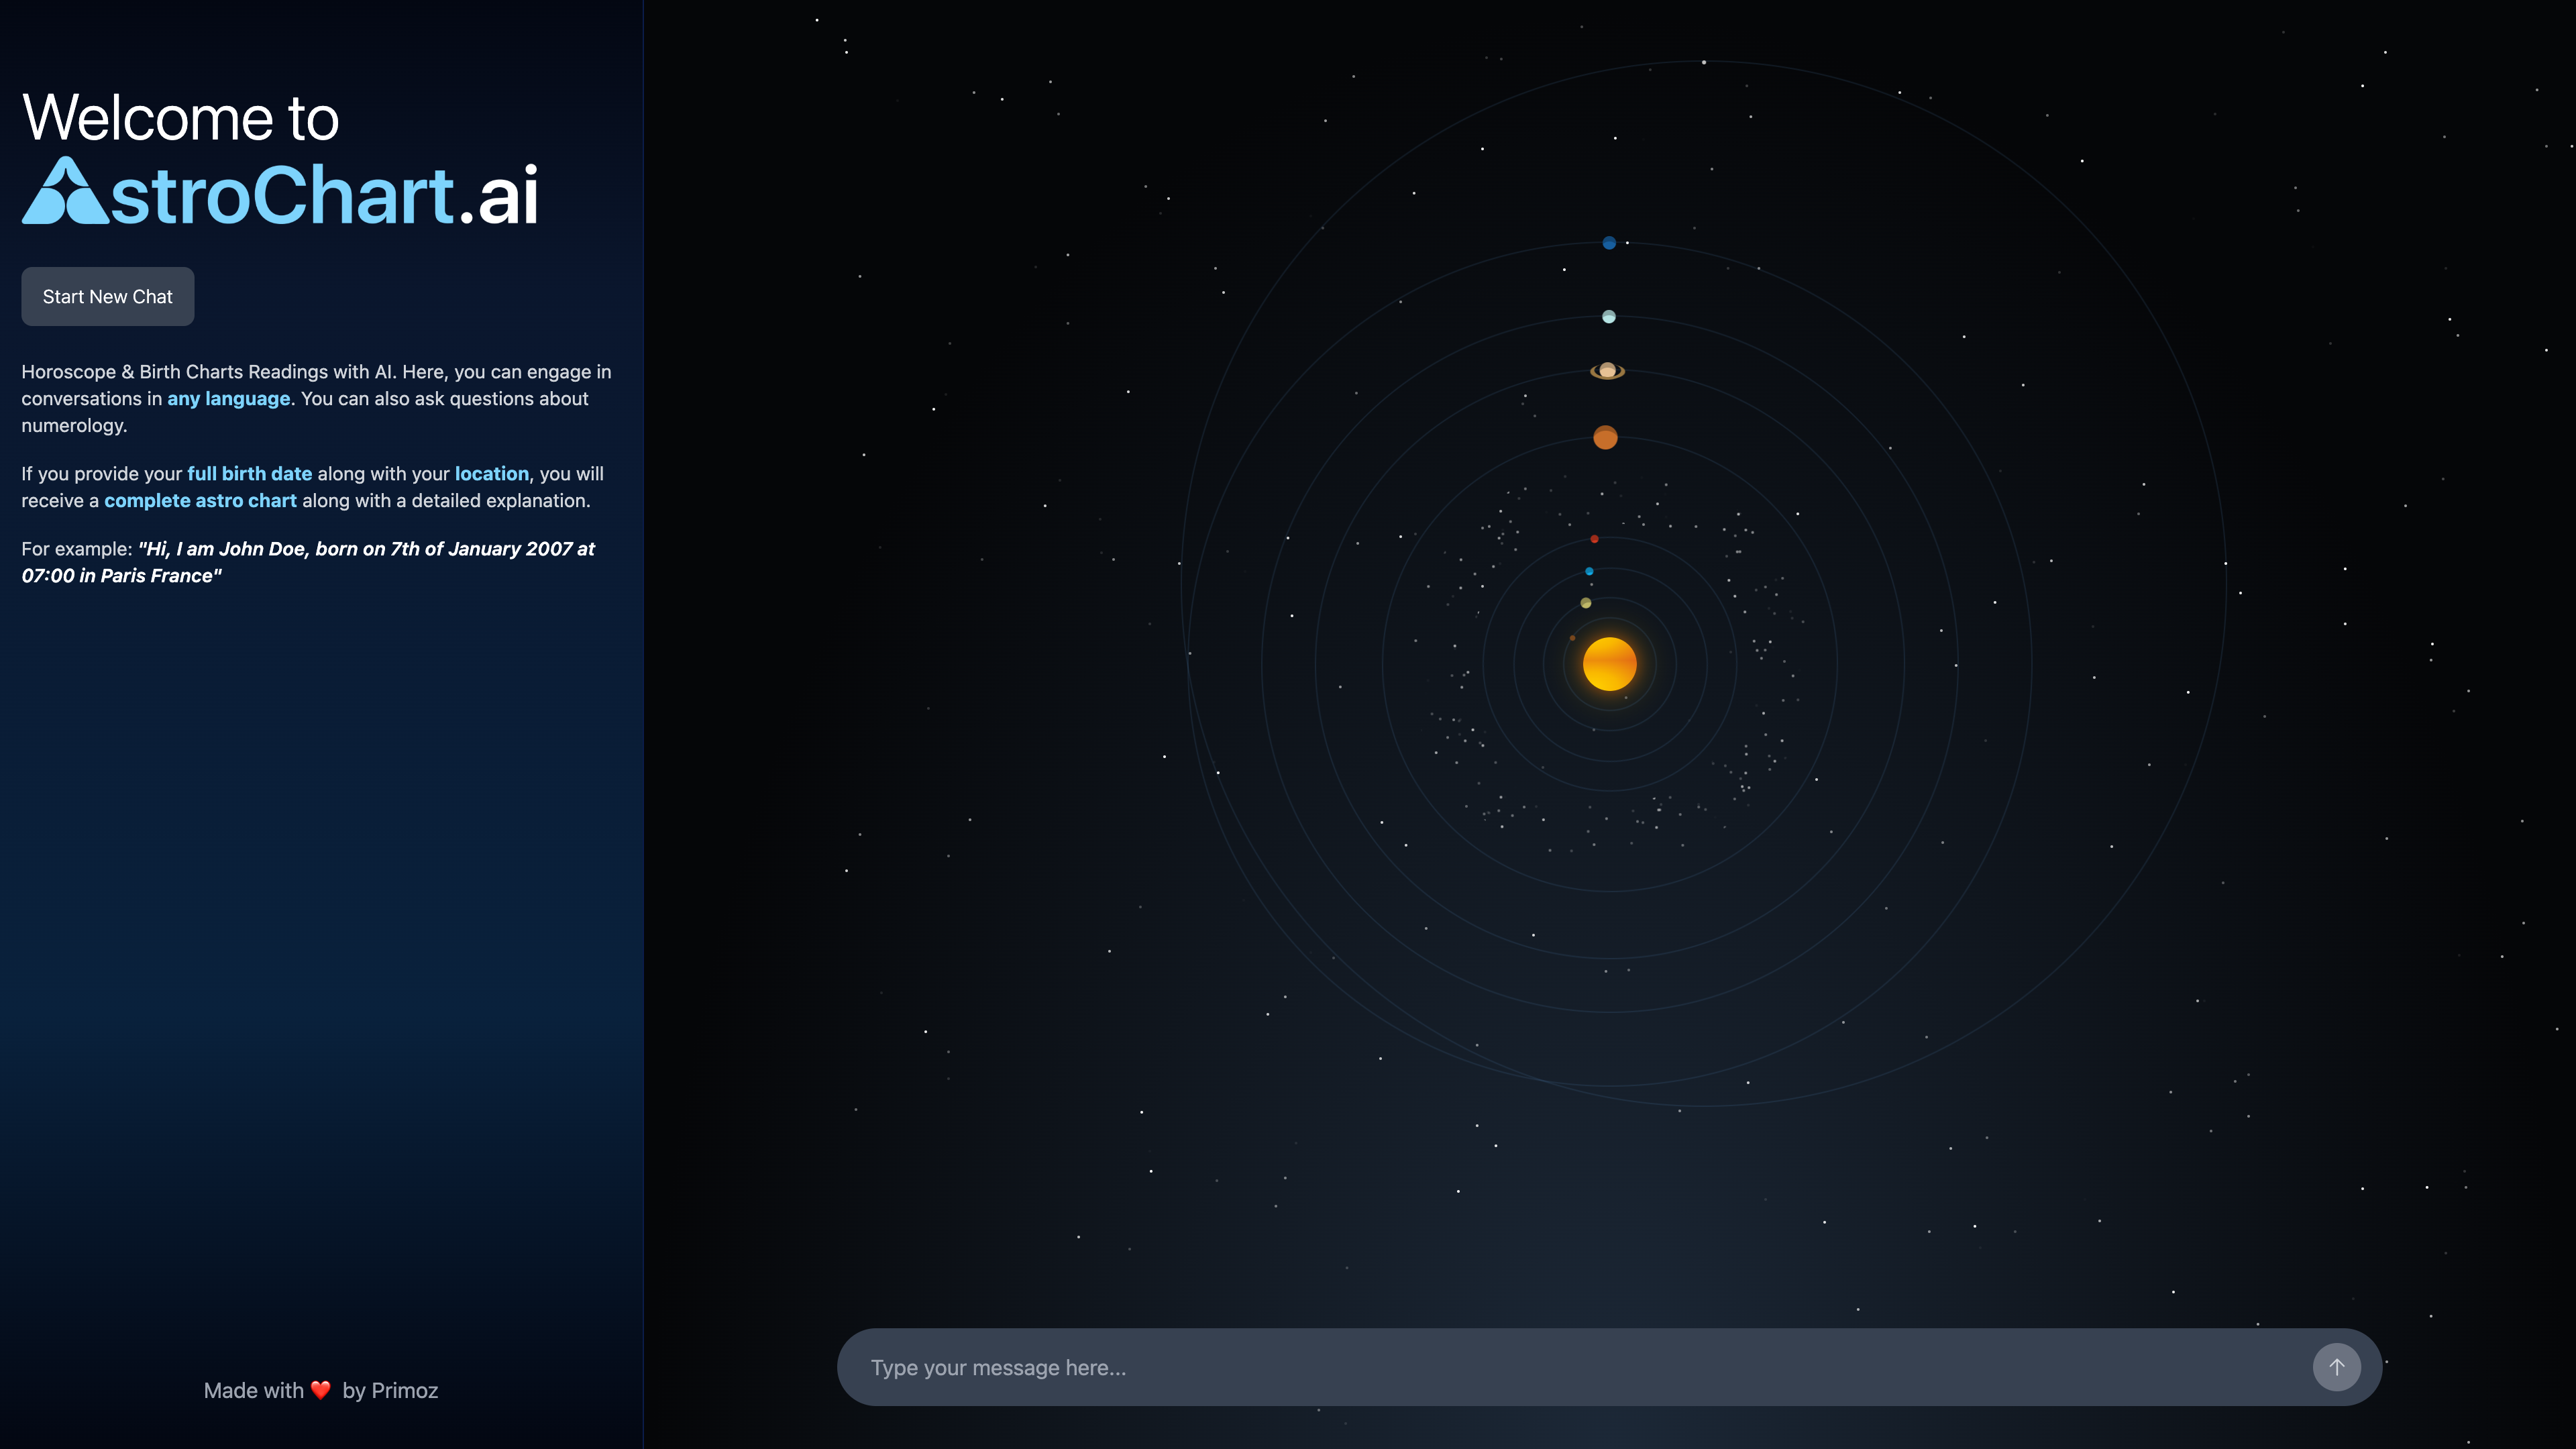Click the AstroChart.ai logo triangle icon
This screenshot has width=2576, height=1449.
[65, 191]
